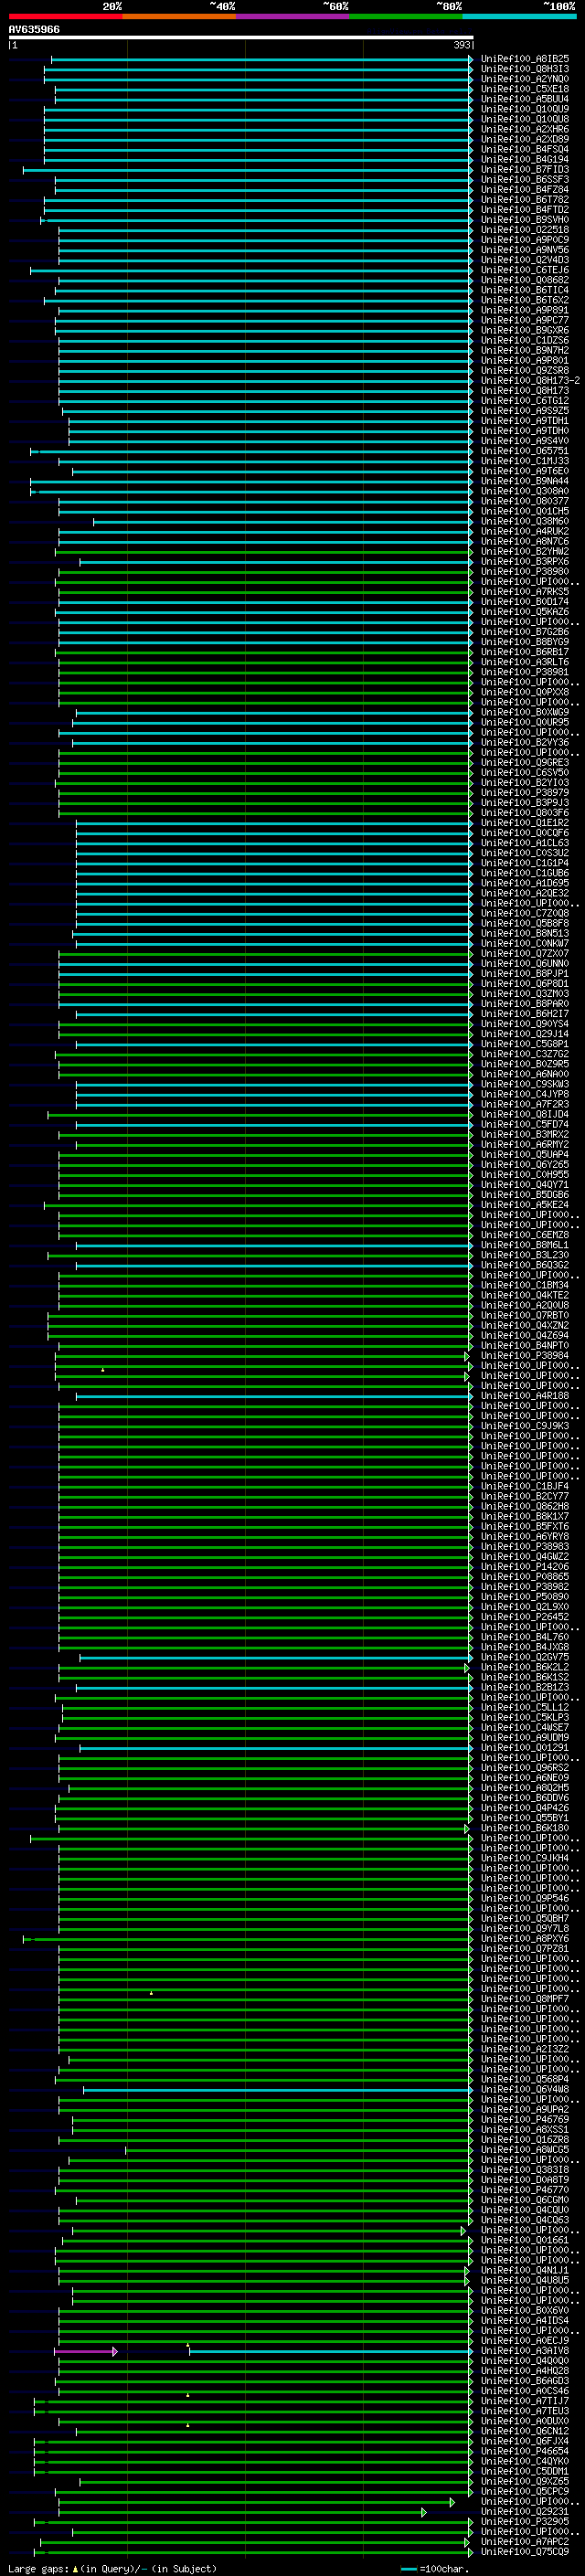The width and height of the screenshot is (585, 2576).
Task: Click hit label UniRef100_Q9GRE3
Action: [524, 763]
